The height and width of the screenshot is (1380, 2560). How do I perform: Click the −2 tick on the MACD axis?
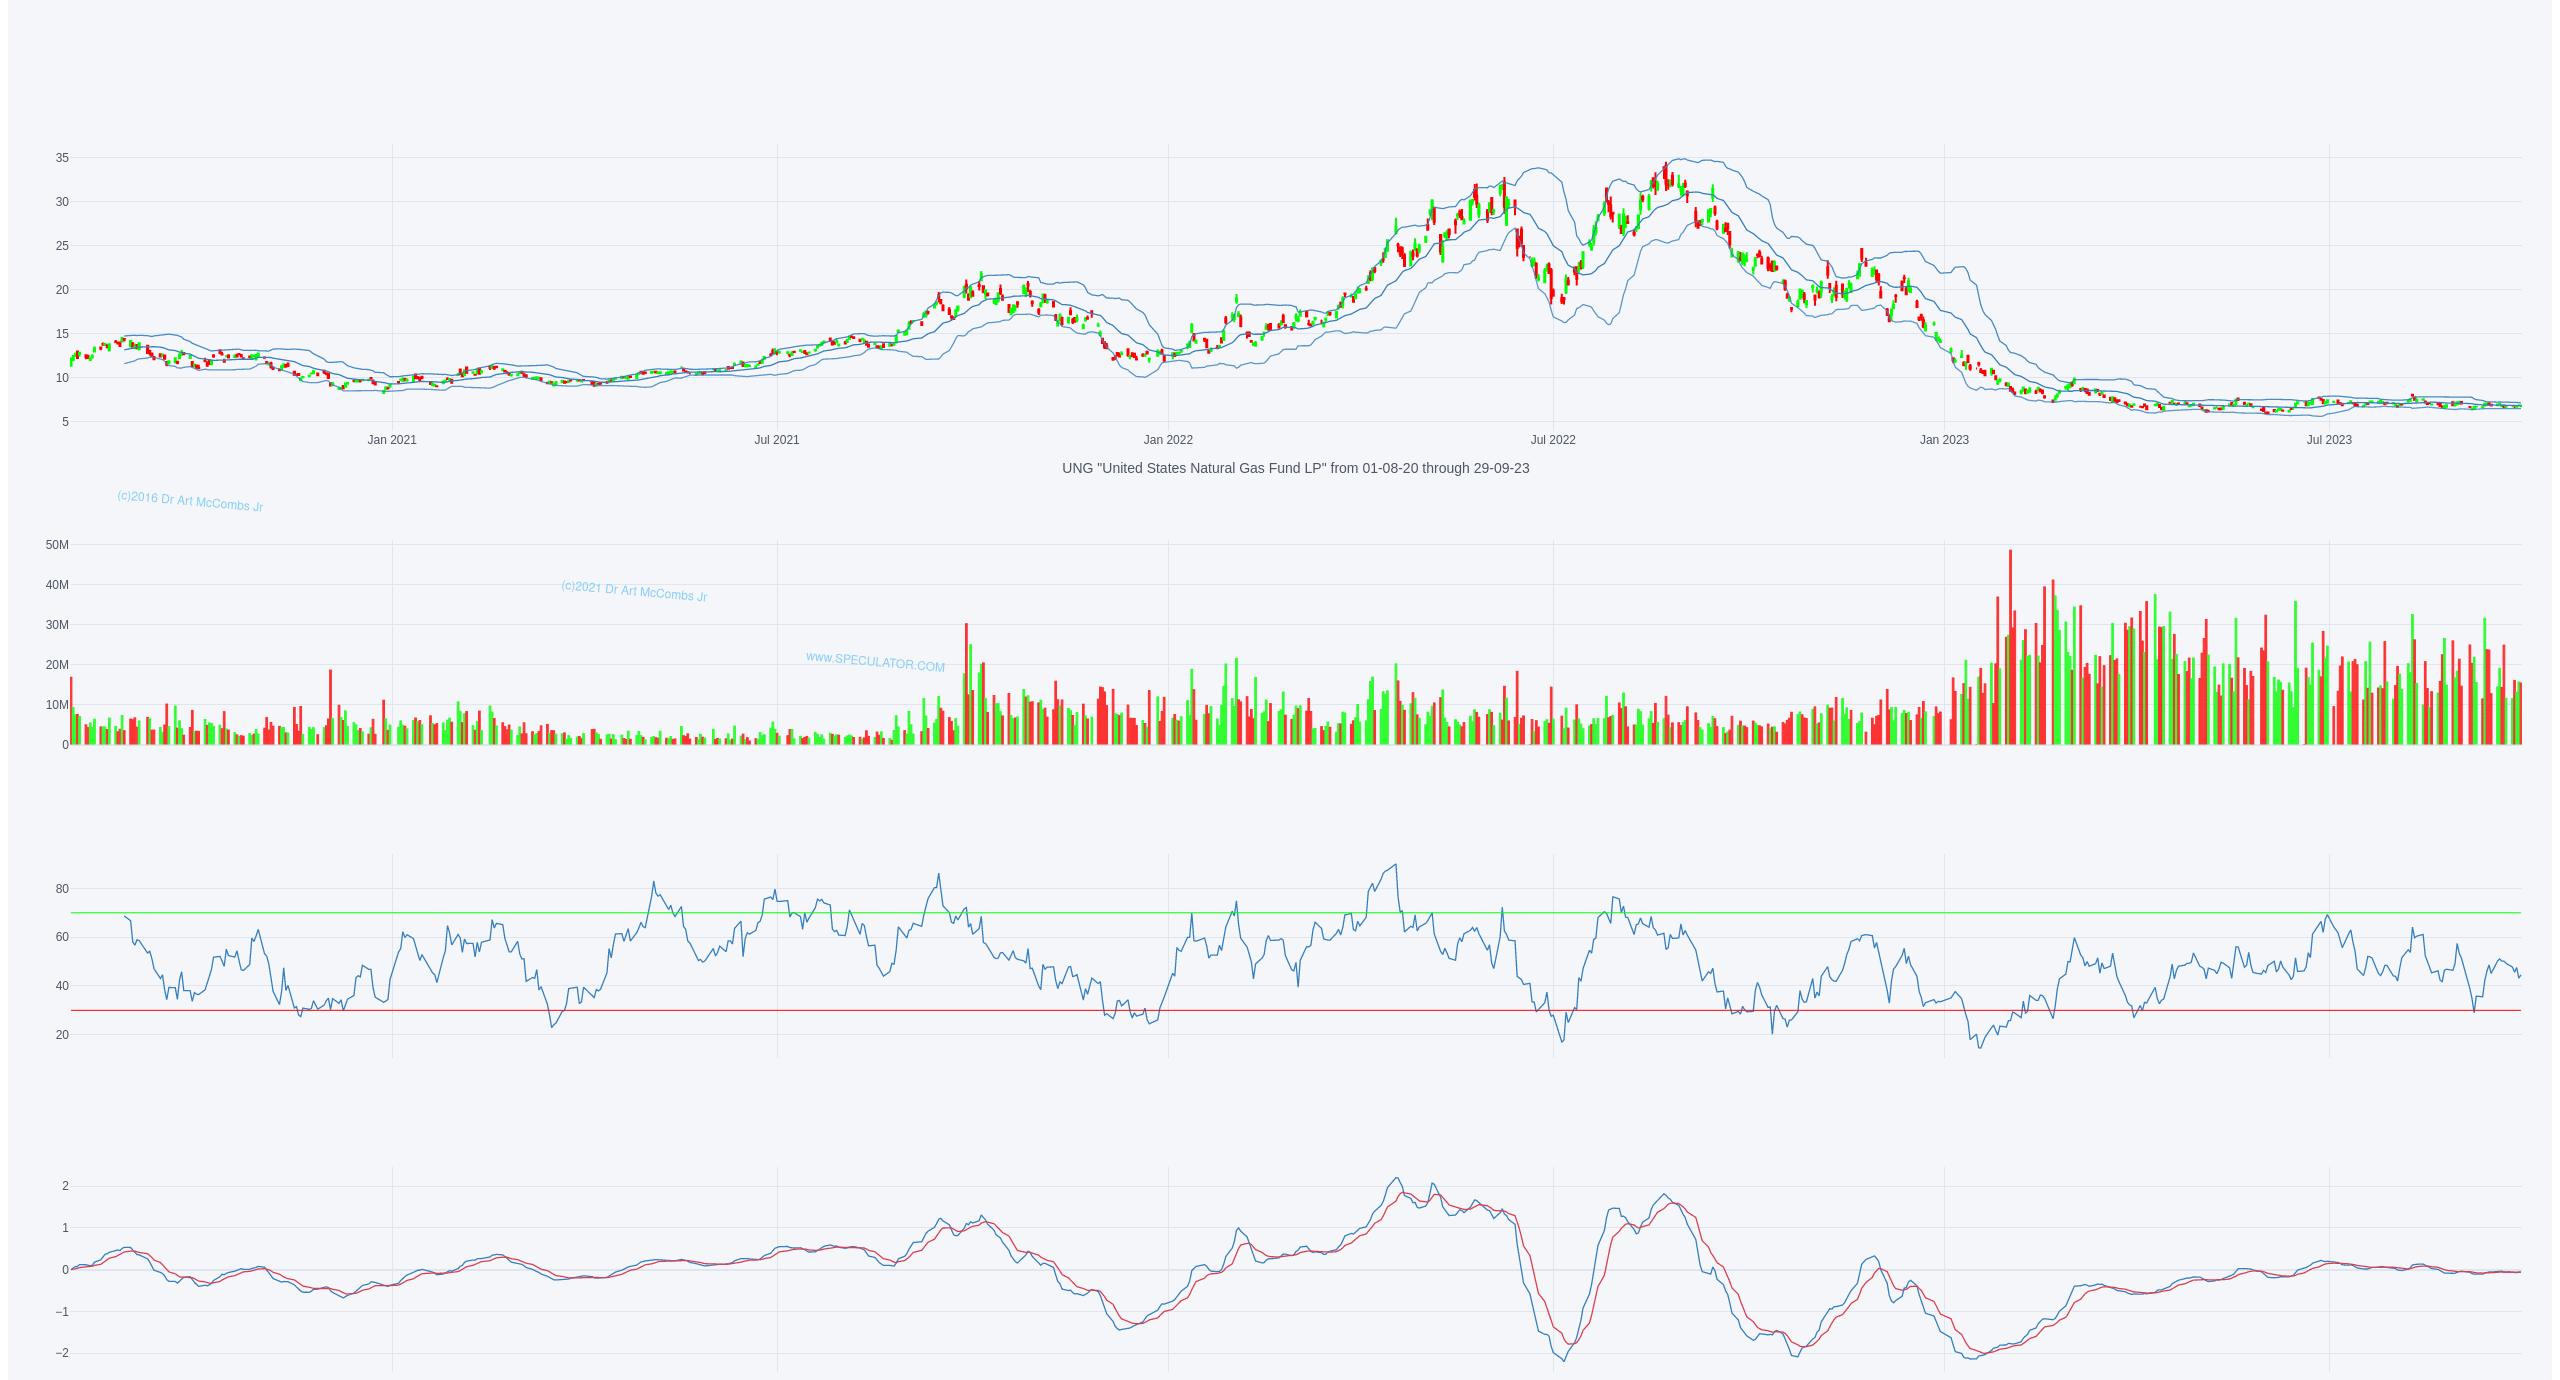[62, 1353]
